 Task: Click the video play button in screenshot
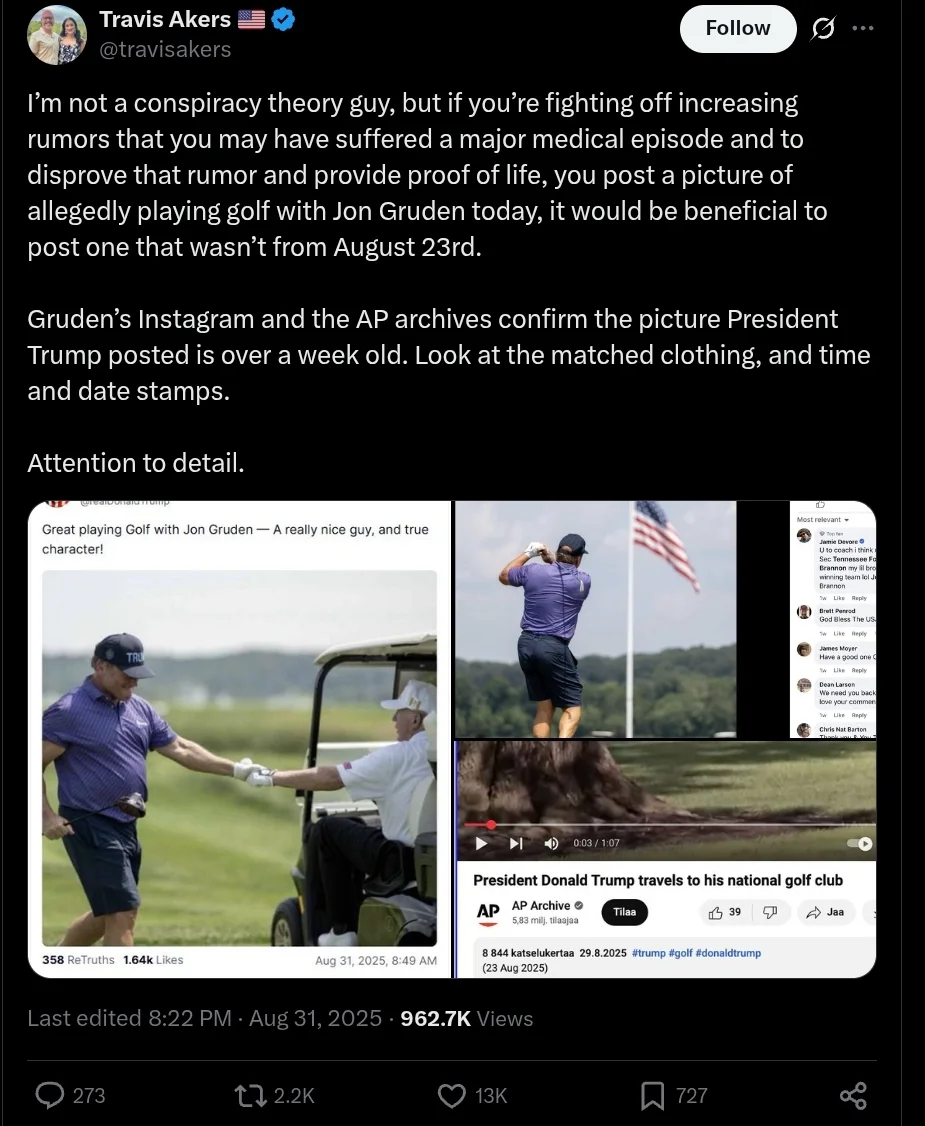click(x=482, y=844)
